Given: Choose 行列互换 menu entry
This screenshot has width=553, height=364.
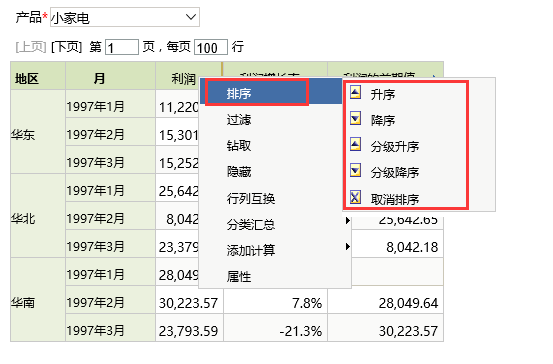Looking at the screenshot, I should tap(251, 198).
